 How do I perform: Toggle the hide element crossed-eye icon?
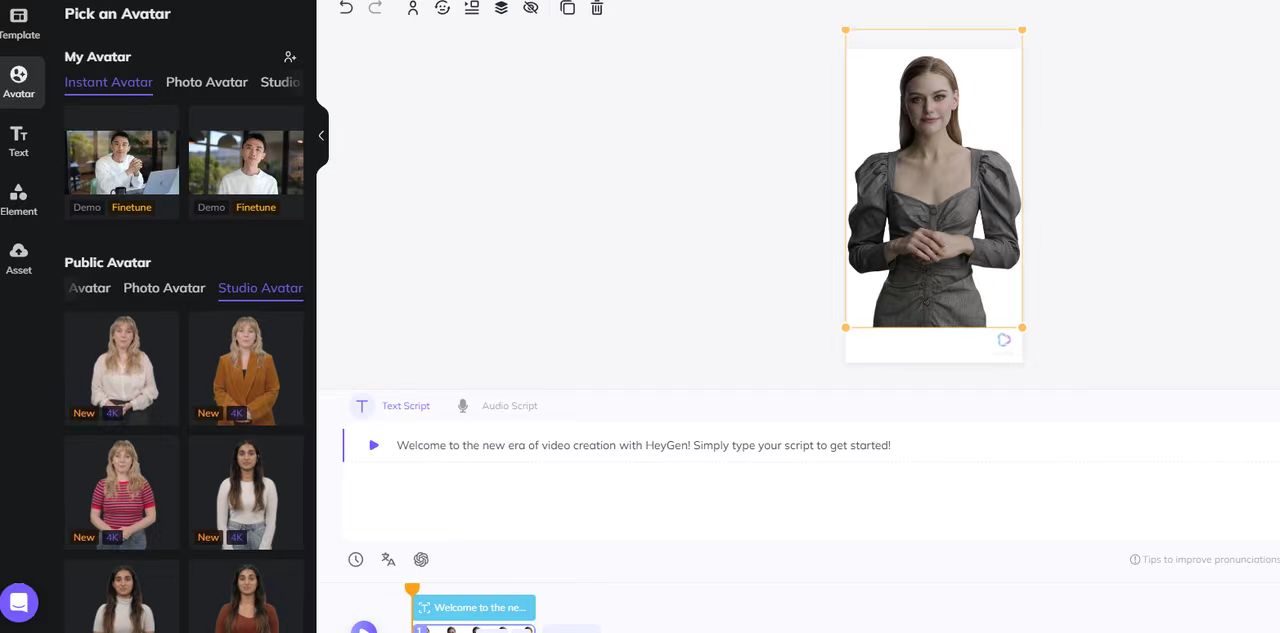pos(531,7)
